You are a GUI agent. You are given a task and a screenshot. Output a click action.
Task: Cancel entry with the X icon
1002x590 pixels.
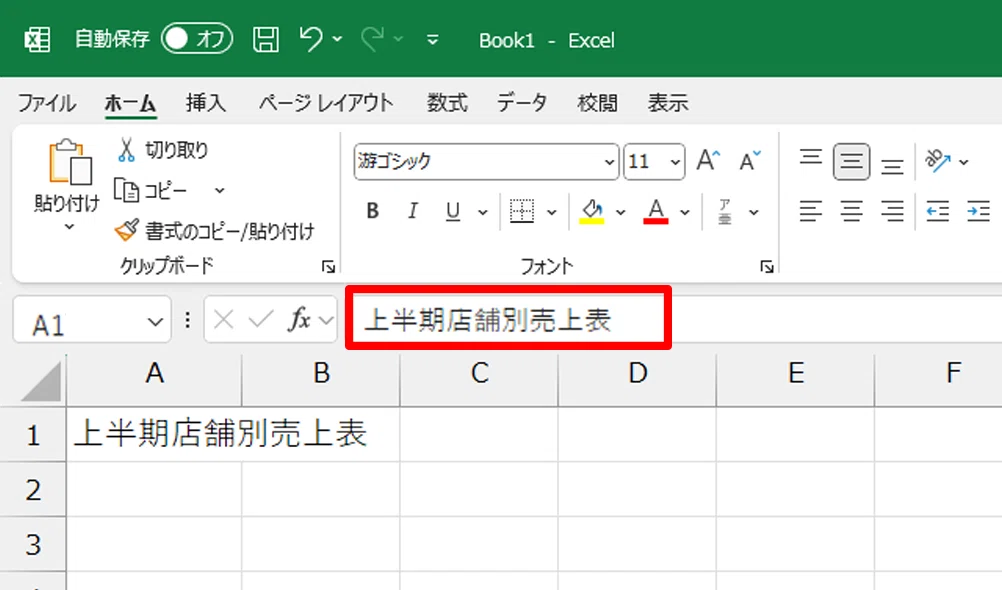(x=224, y=319)
